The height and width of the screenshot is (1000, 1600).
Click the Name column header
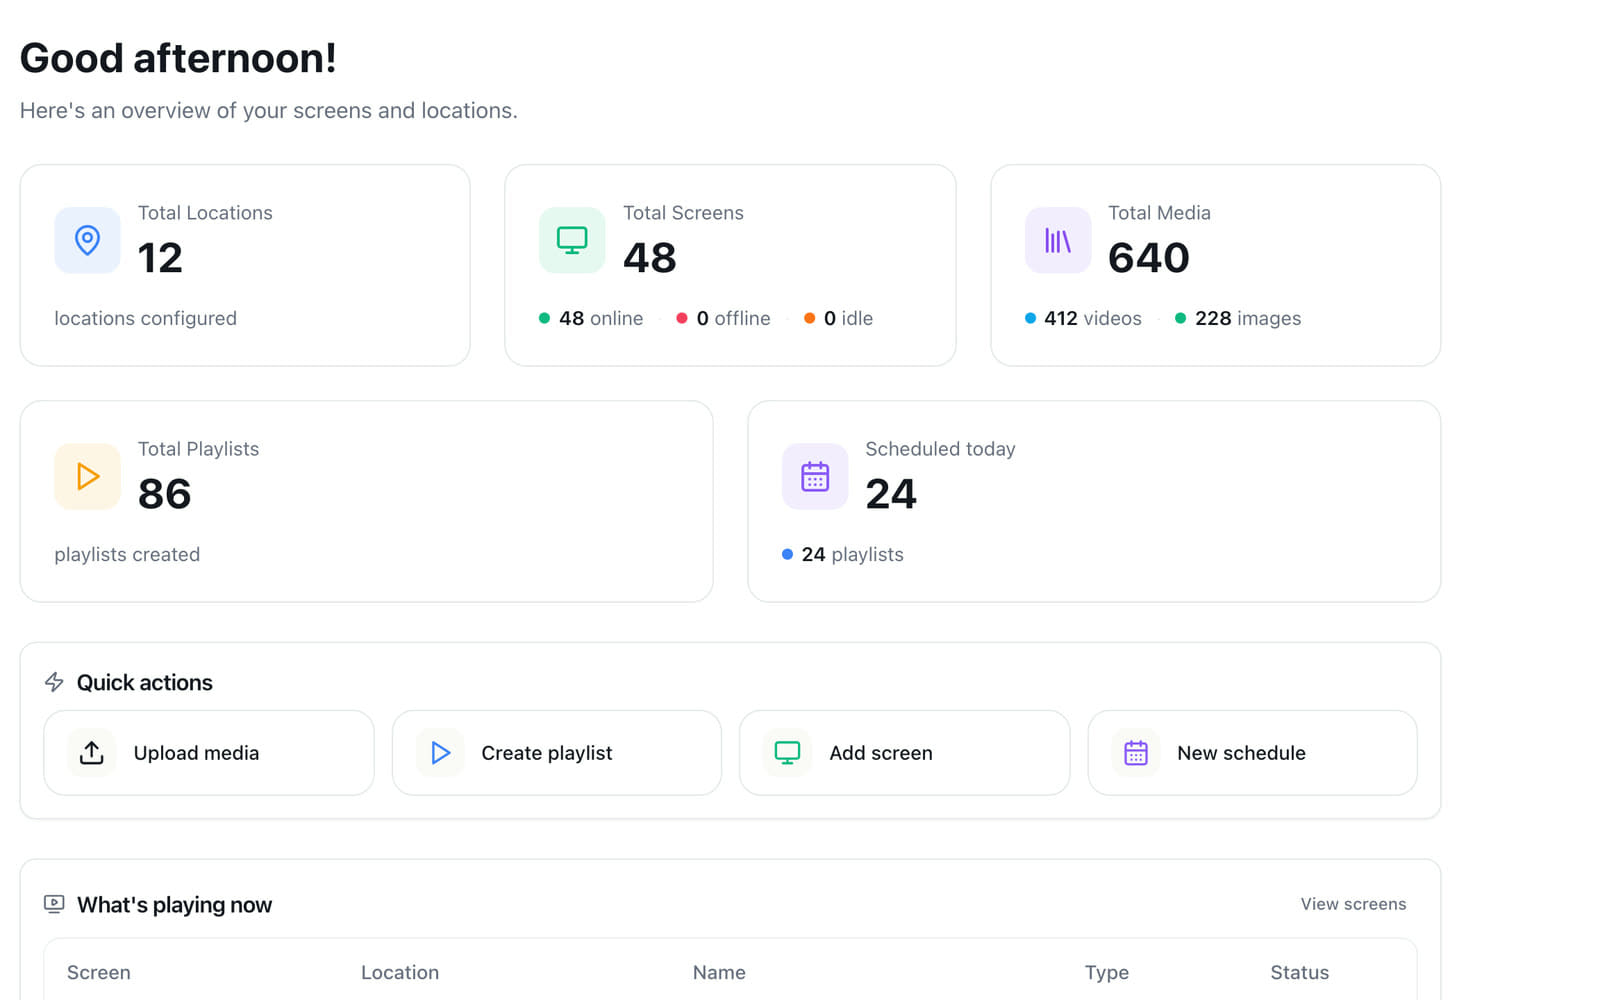(x=719, y=972)
